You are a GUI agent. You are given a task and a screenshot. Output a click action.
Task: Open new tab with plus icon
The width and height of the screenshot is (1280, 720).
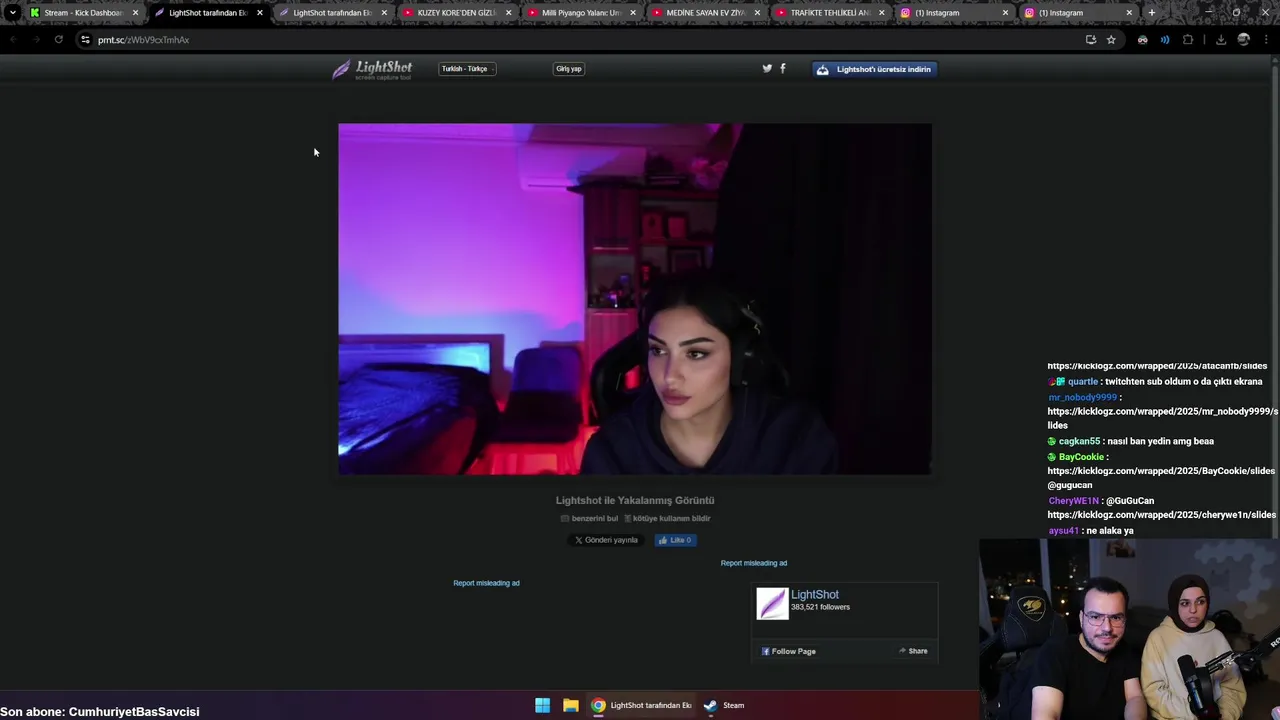pyautogui.click(x=1152, y=13)
